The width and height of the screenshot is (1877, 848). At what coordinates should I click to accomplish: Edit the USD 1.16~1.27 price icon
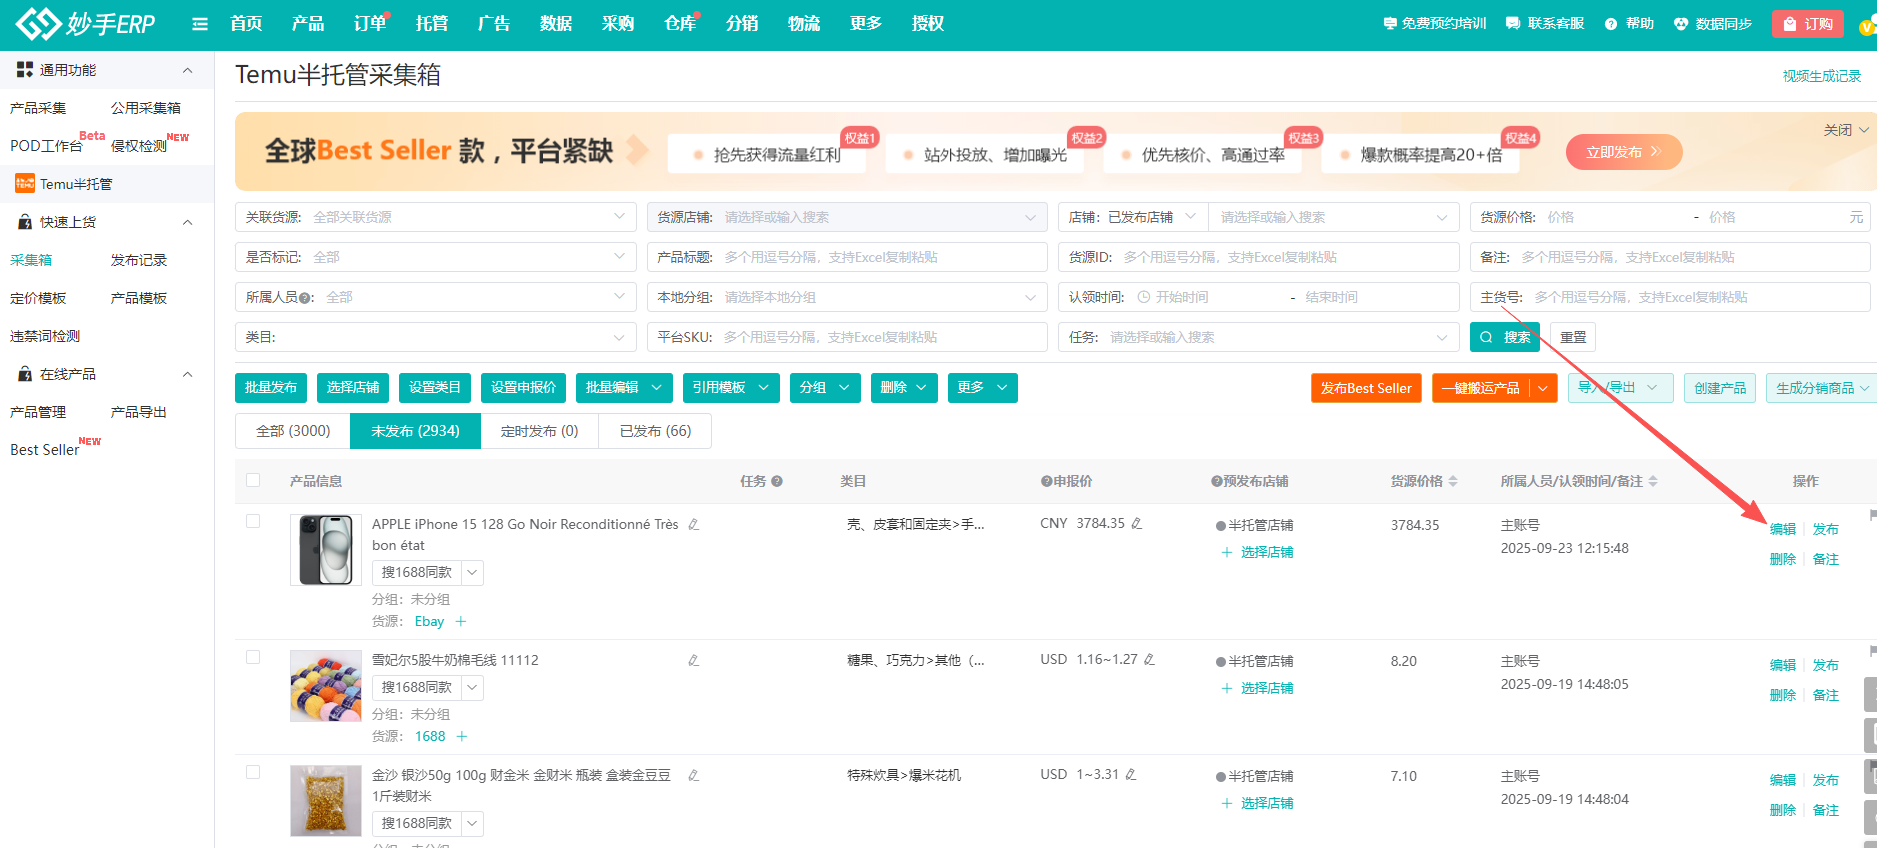[1149, 659]
